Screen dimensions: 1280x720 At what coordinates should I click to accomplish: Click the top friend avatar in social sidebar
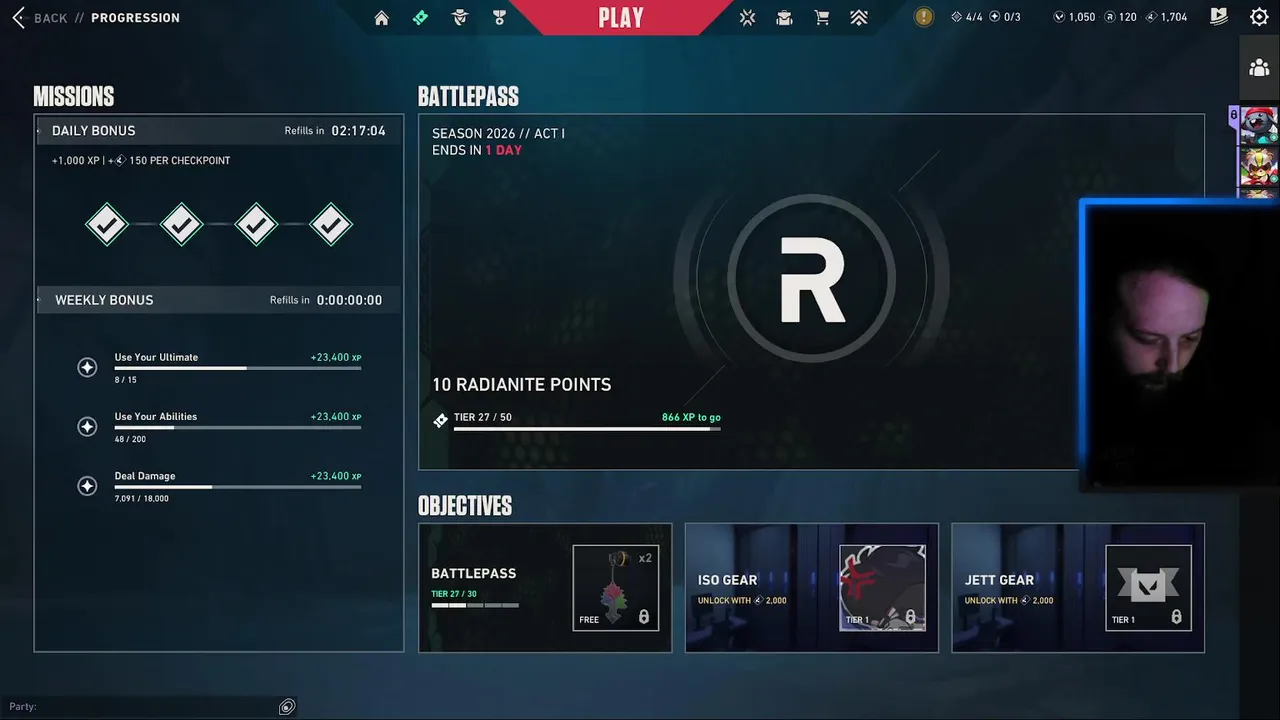click(x=1258, y=126)
